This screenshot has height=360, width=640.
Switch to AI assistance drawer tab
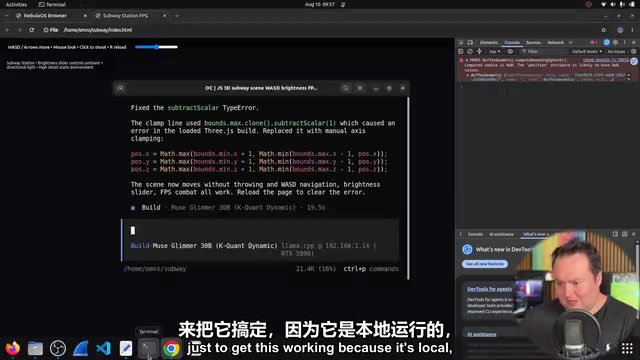(501, 234)
